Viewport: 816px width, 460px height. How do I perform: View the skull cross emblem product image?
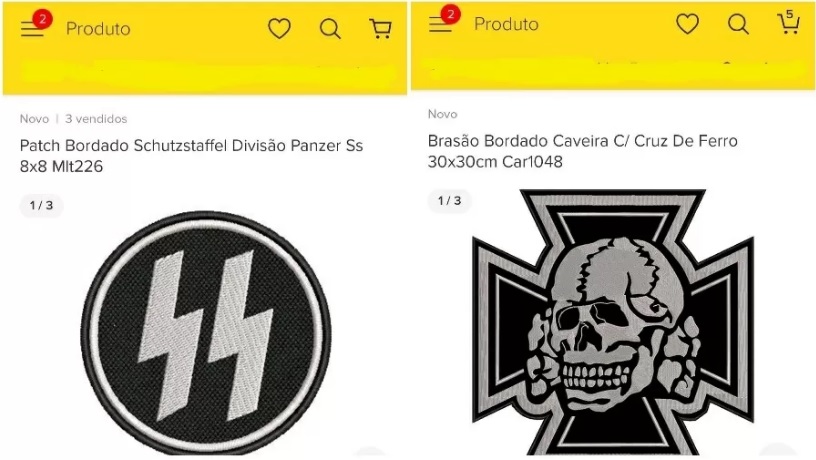click(x=613, y=323)
